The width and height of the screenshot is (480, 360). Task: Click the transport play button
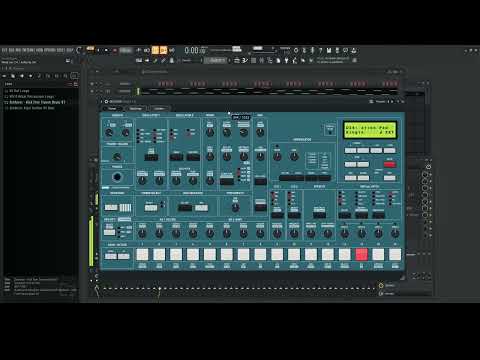coord(98,50)
